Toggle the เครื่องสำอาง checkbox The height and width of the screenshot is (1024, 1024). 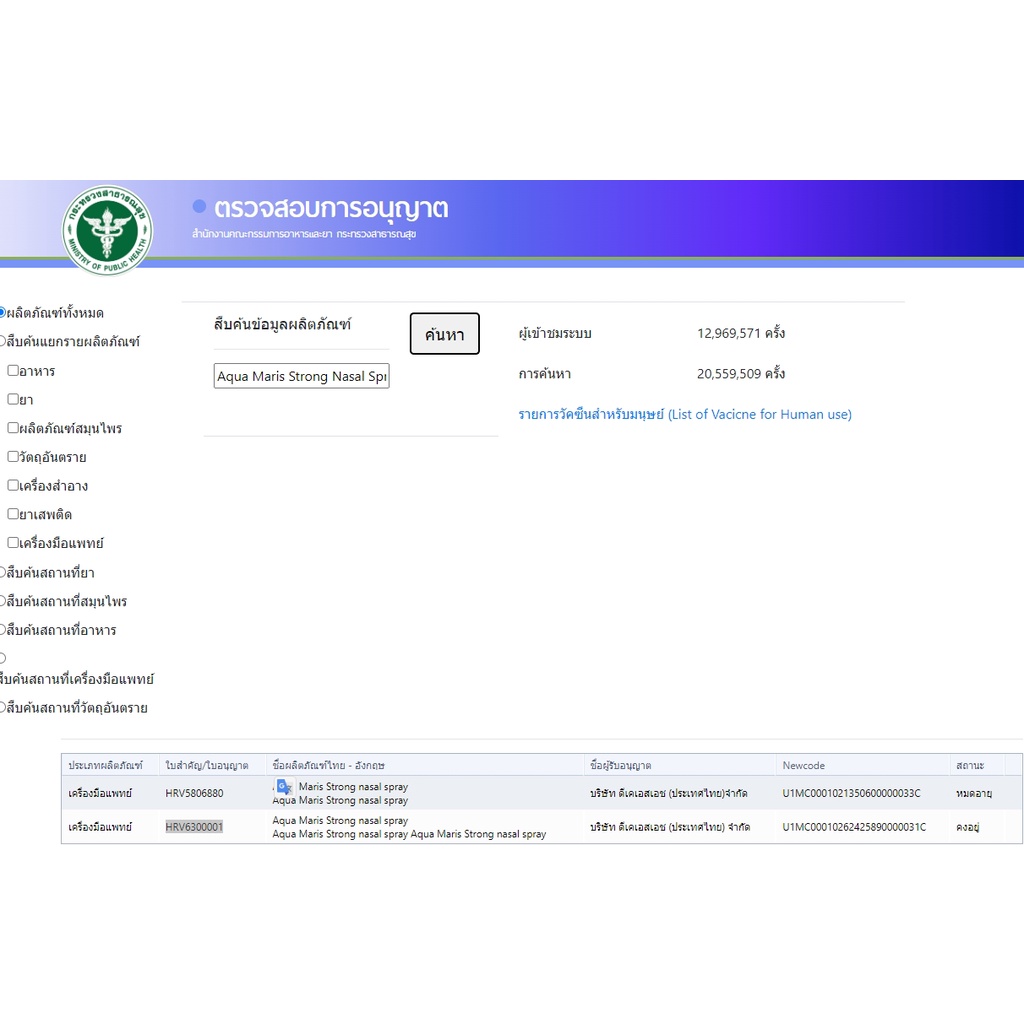click(13, 485)
